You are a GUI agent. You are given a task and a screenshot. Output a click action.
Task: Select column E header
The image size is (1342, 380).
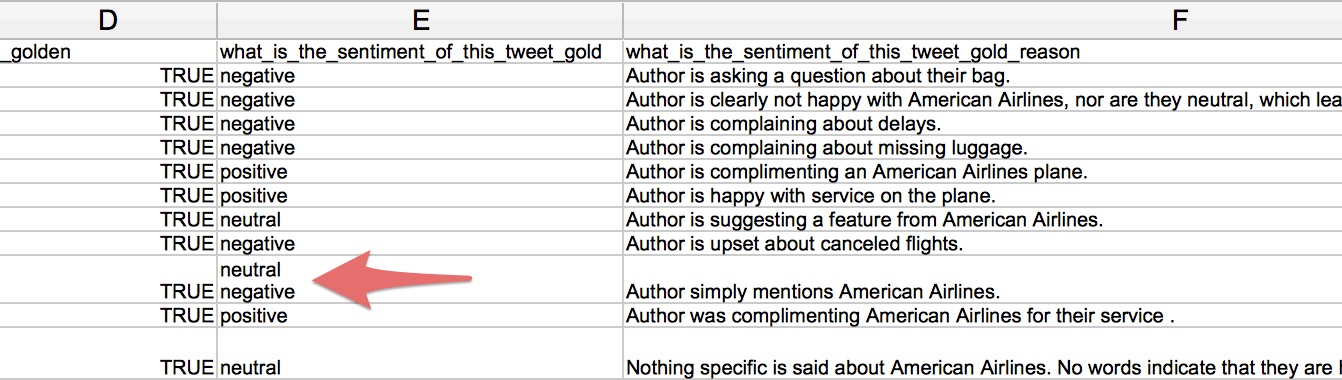pyautogui.click(x=420, y=20)
